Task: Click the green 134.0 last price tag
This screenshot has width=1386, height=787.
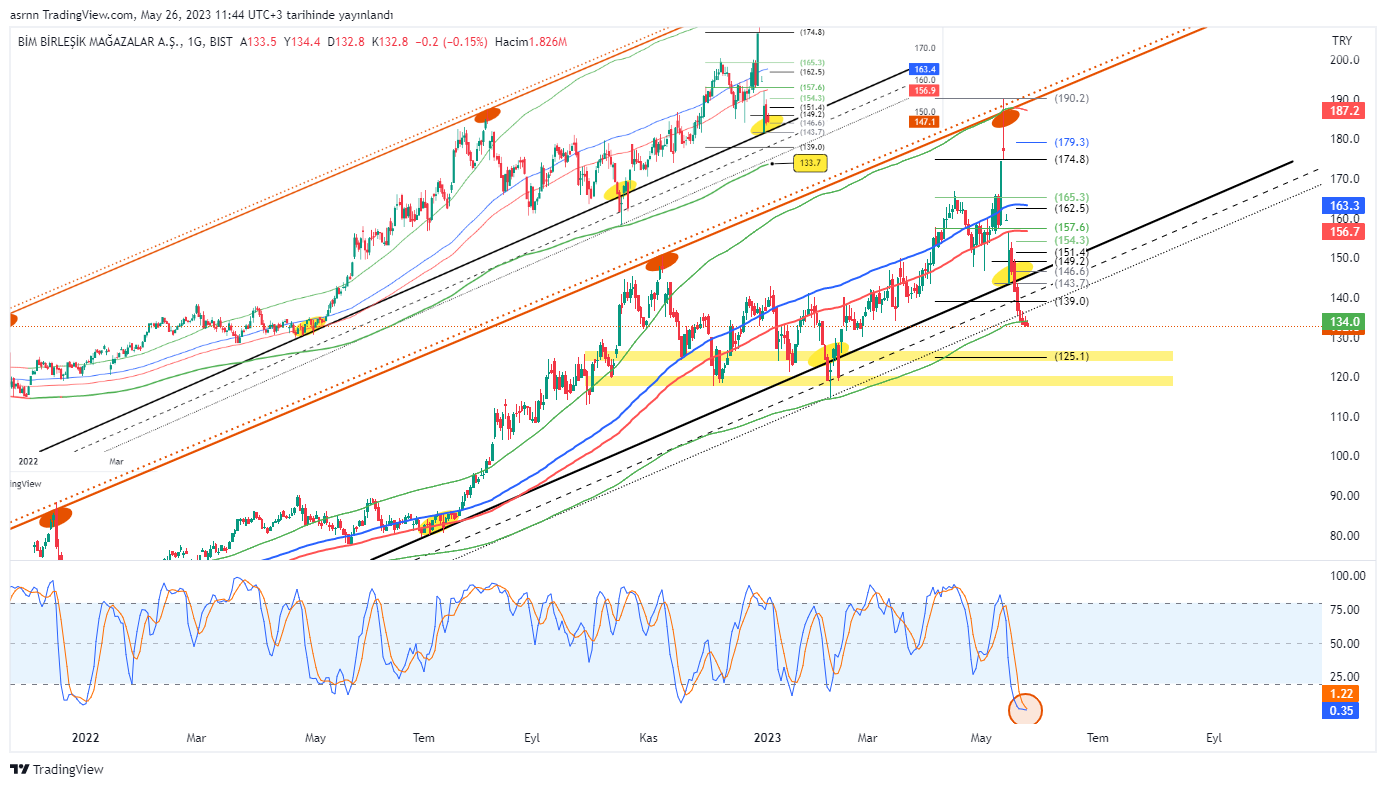Action: pos(1344,321)
